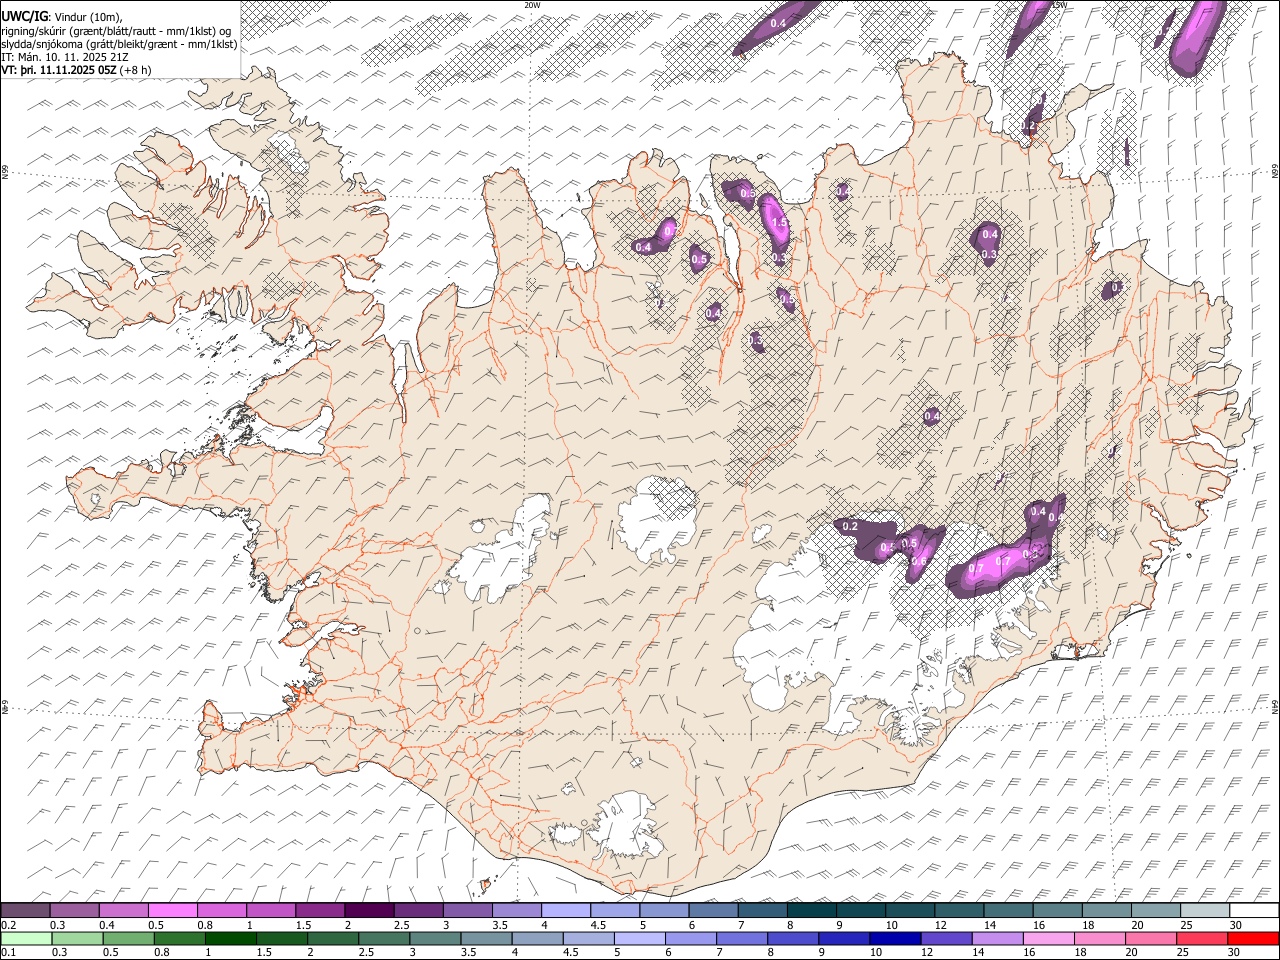1280x960 pixels.
Task: Select the upper legend swatch between 0.8 and 1
Action: tap(222, 910)
